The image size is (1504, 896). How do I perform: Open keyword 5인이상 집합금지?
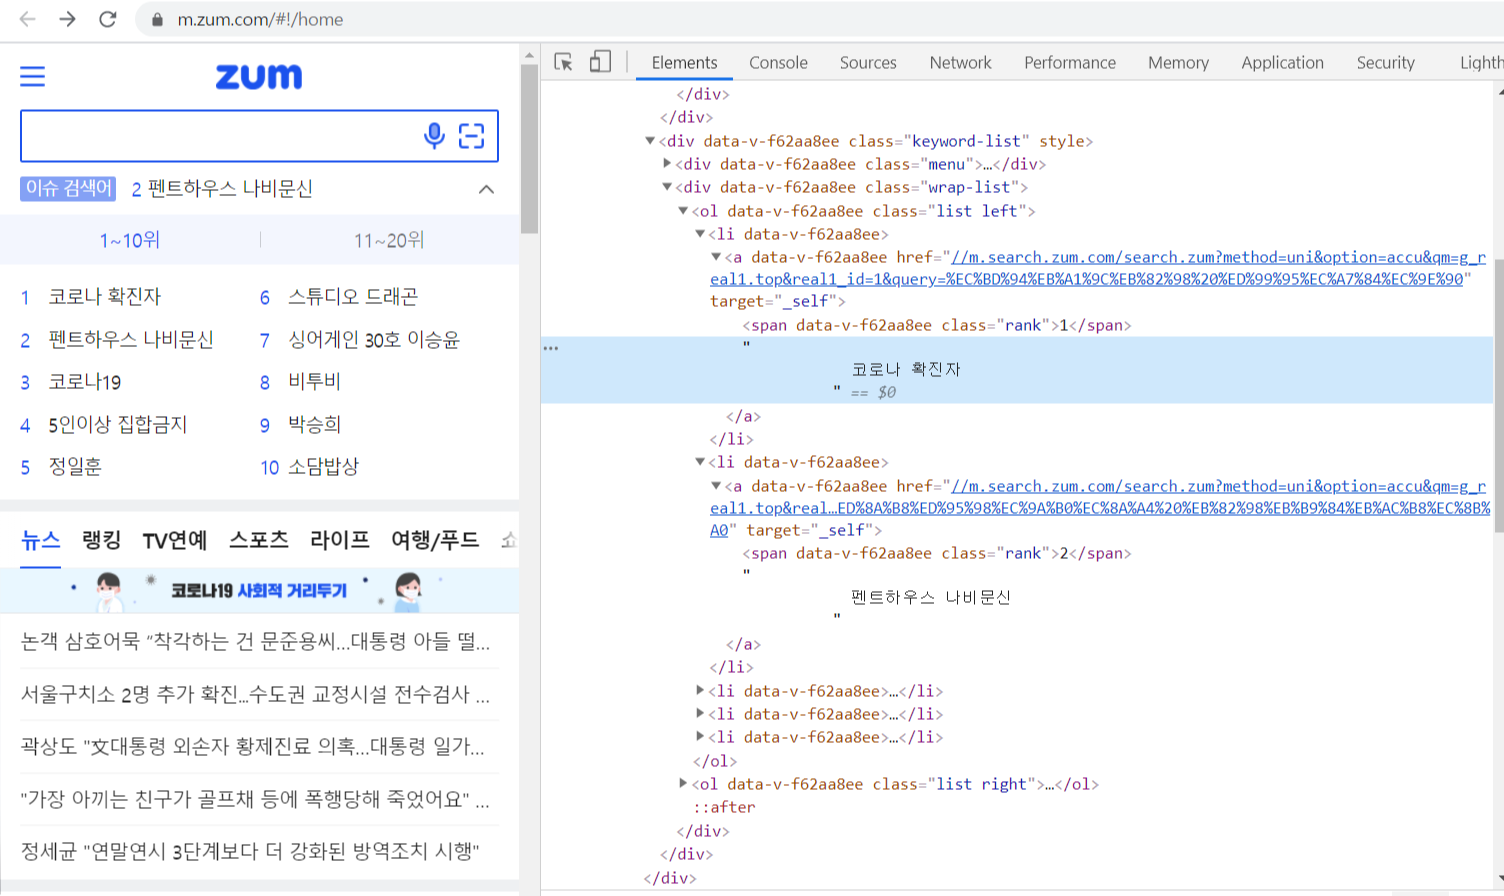point(118,425)
